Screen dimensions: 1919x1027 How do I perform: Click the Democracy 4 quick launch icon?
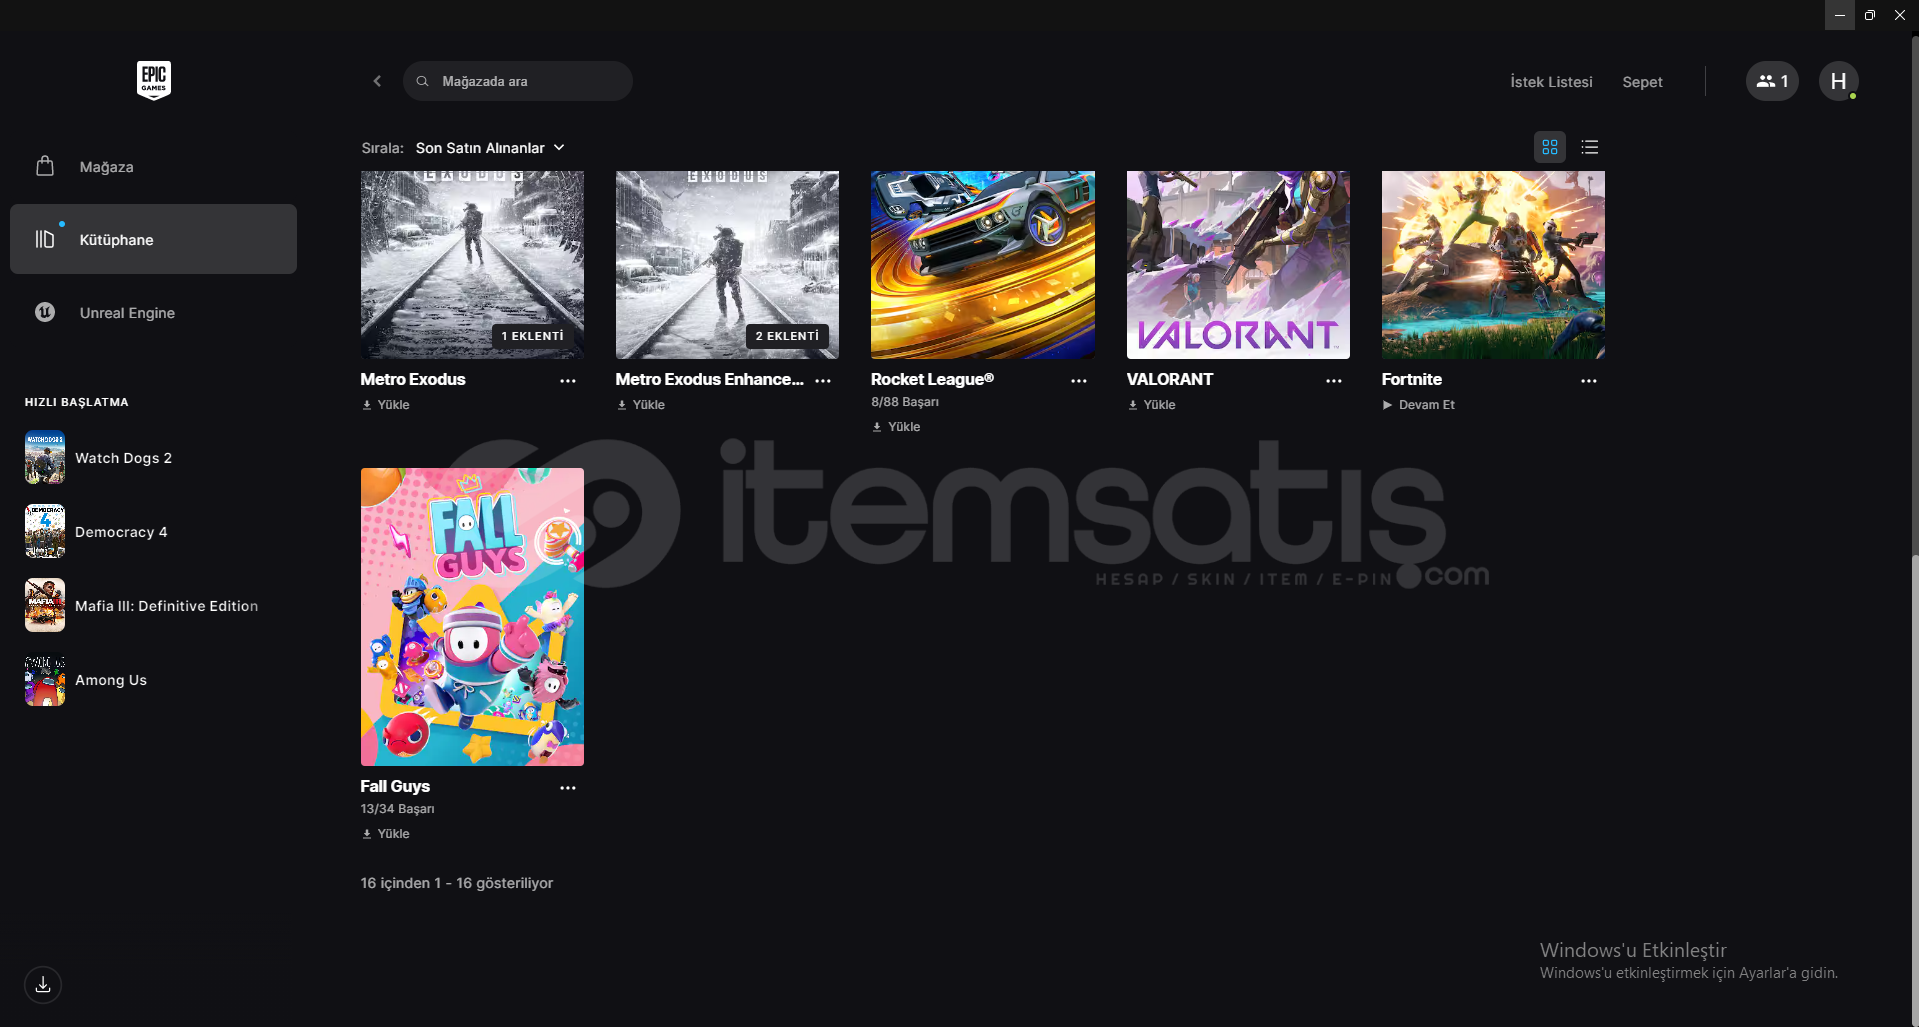[45, 531]
